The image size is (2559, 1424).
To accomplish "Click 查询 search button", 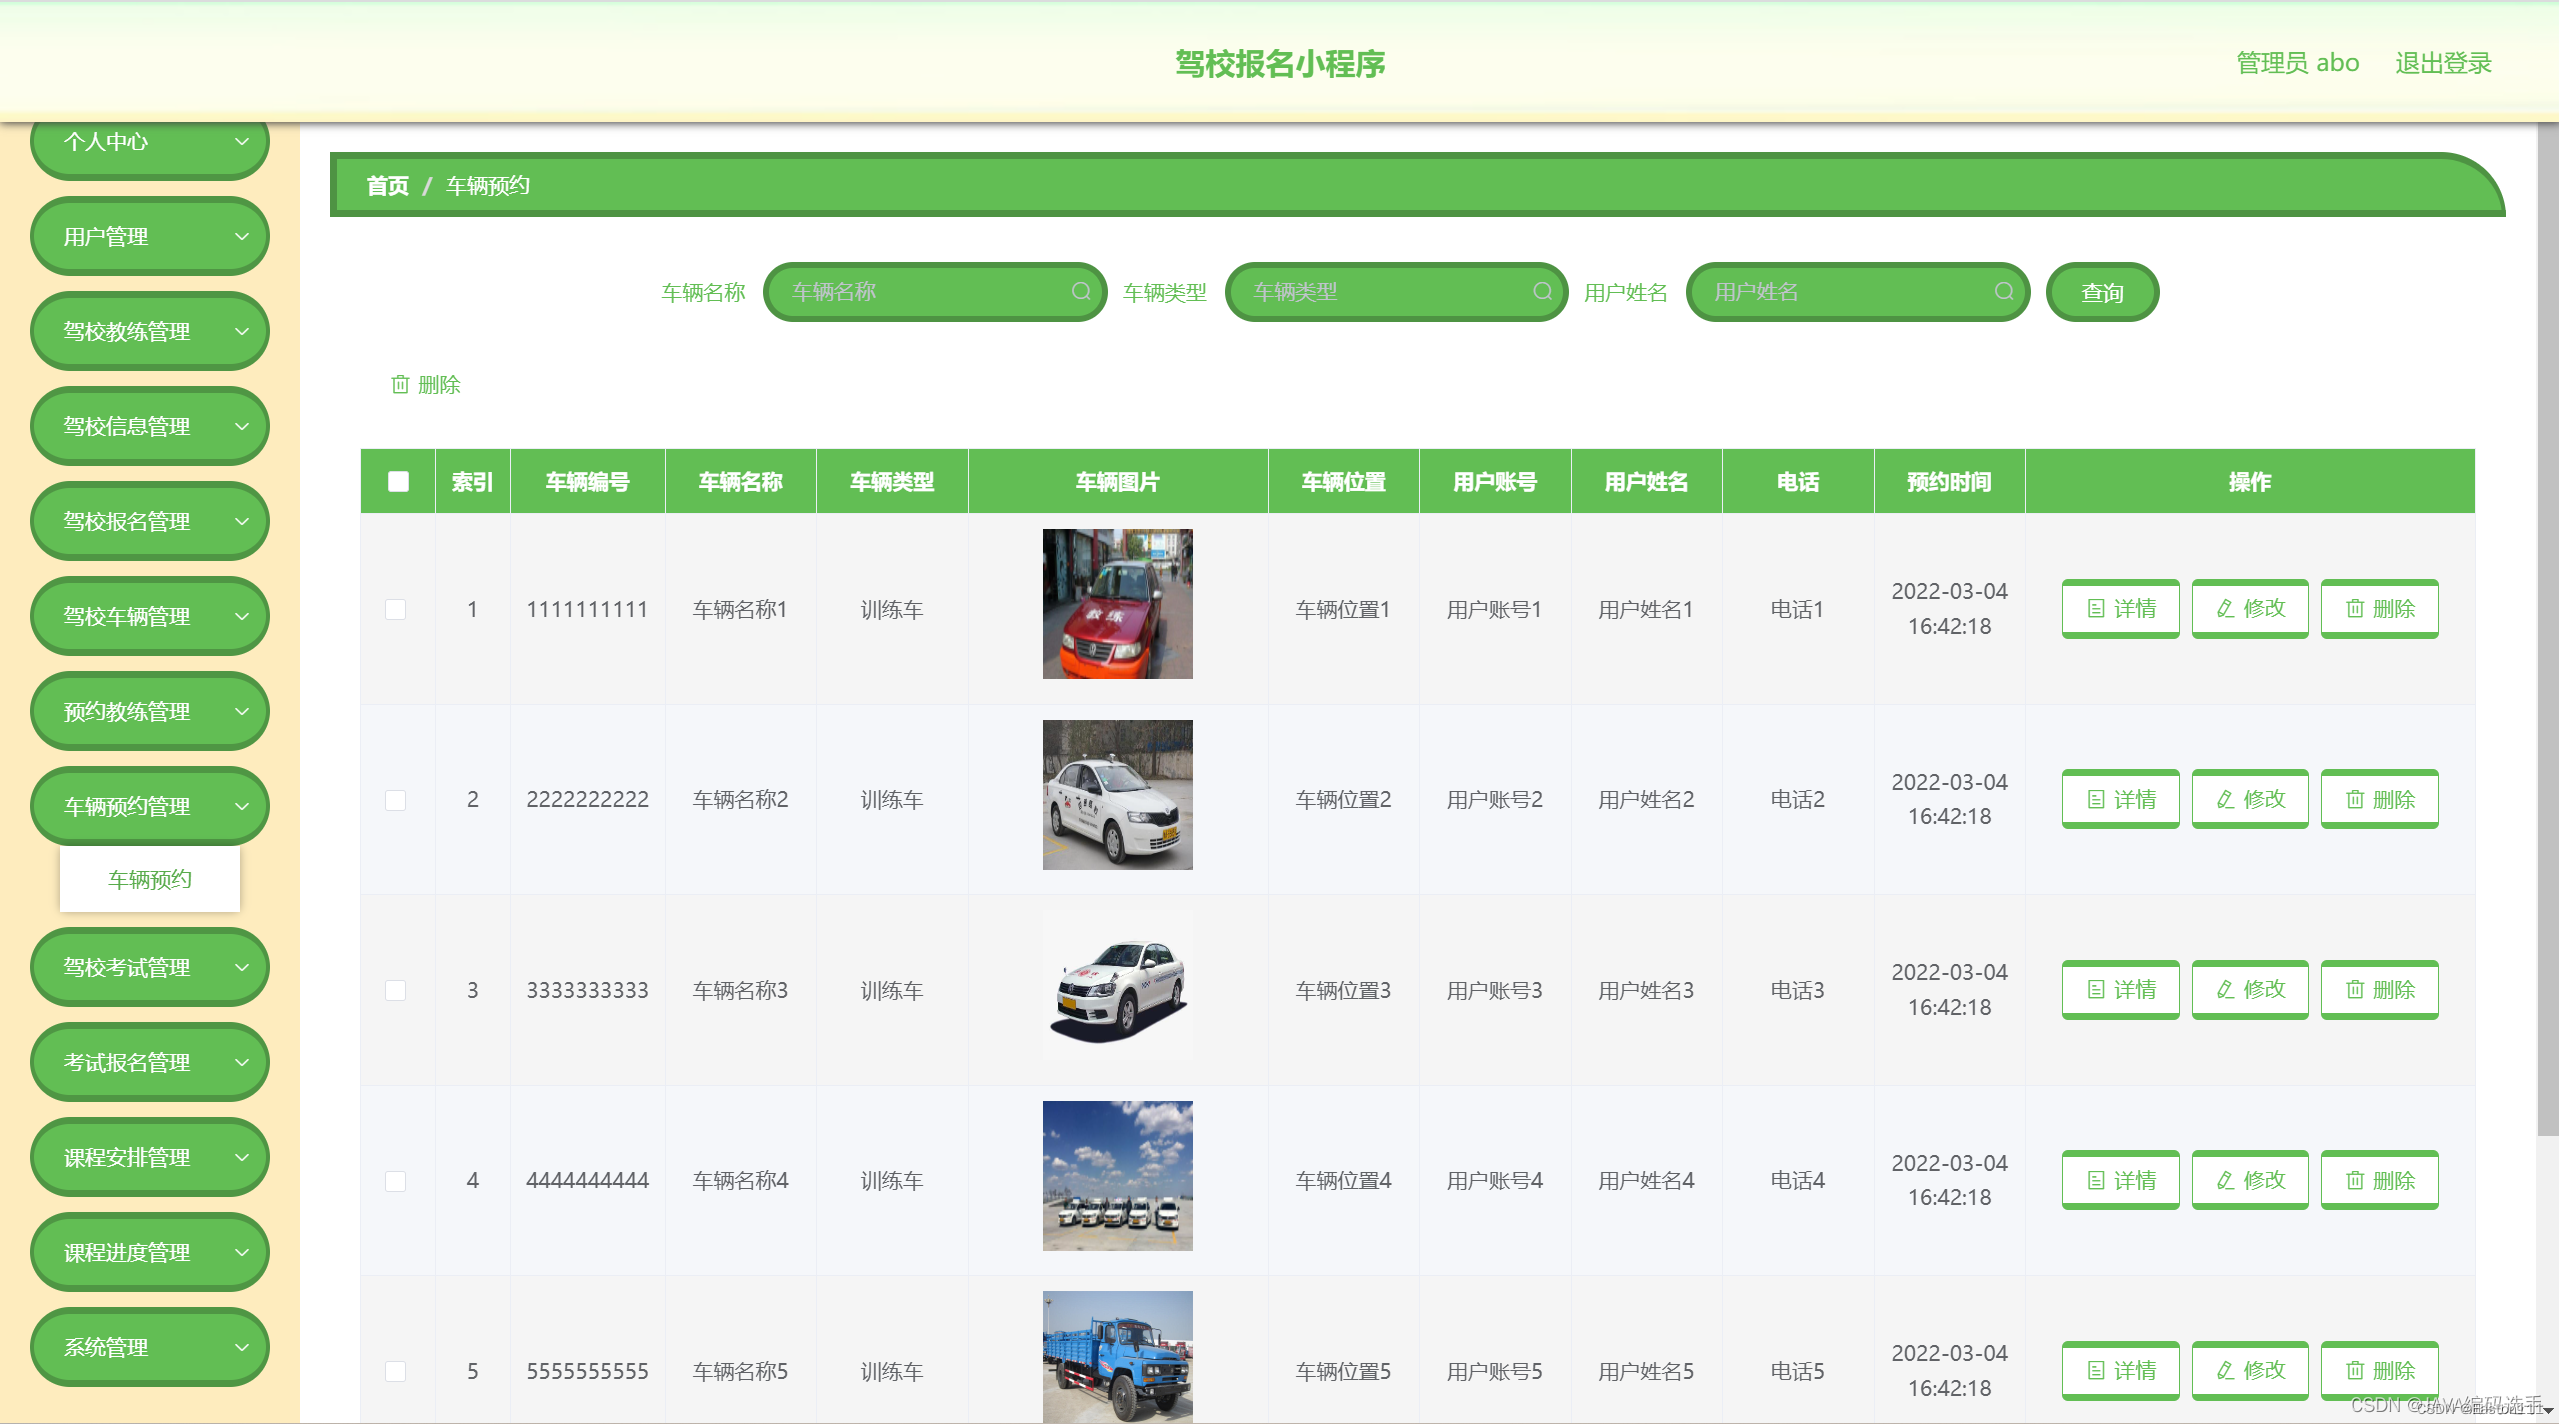I will (x=2102, y=292).
